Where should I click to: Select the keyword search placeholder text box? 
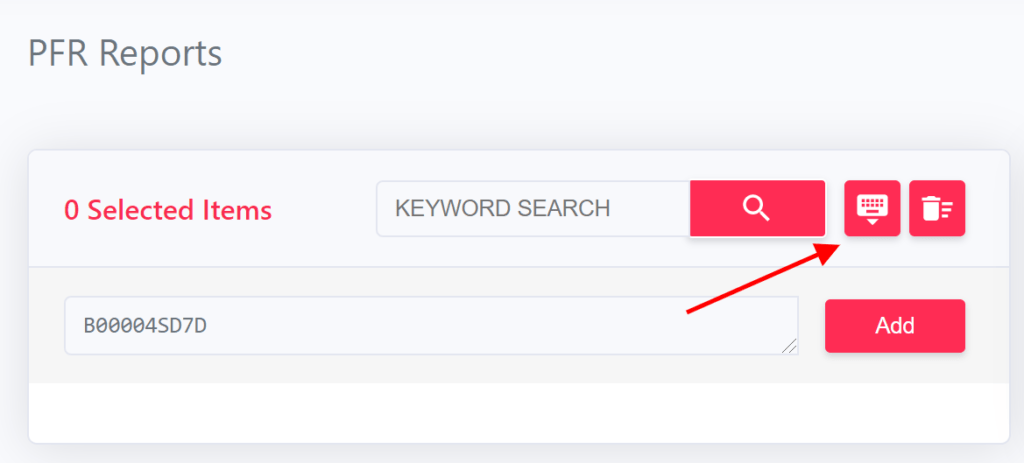(533, 208)
